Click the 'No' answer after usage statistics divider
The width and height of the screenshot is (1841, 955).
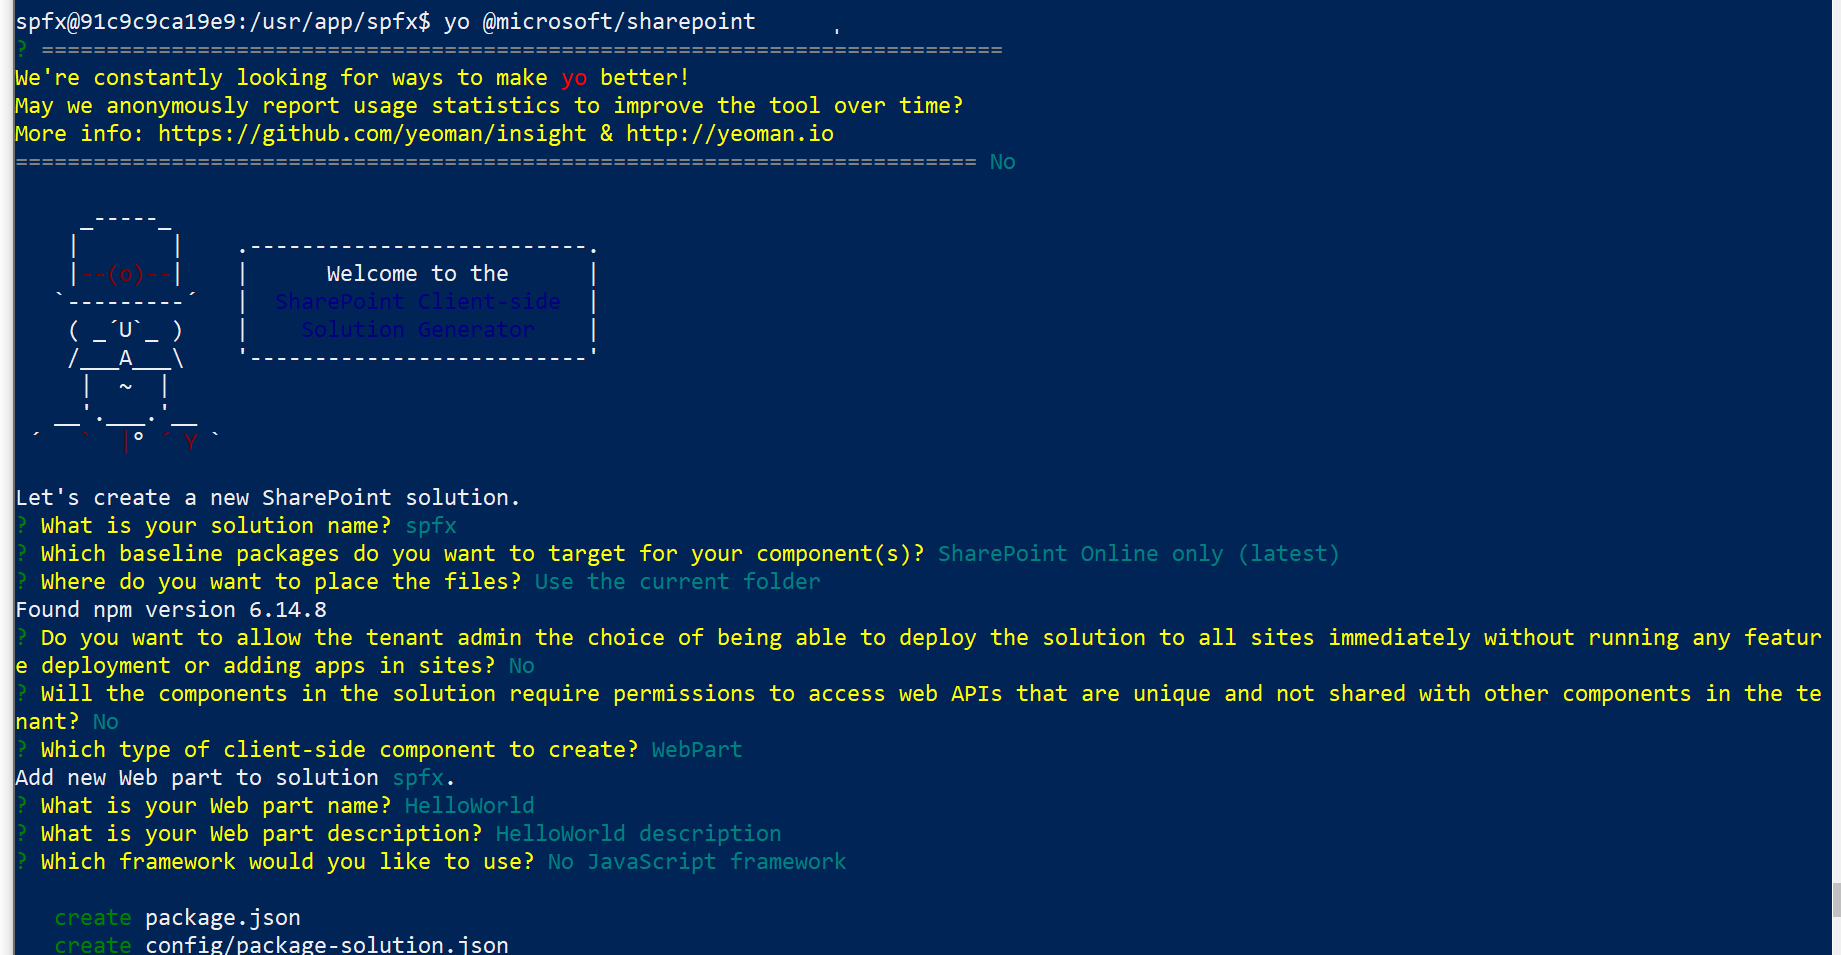click(x=1002, y=162)
